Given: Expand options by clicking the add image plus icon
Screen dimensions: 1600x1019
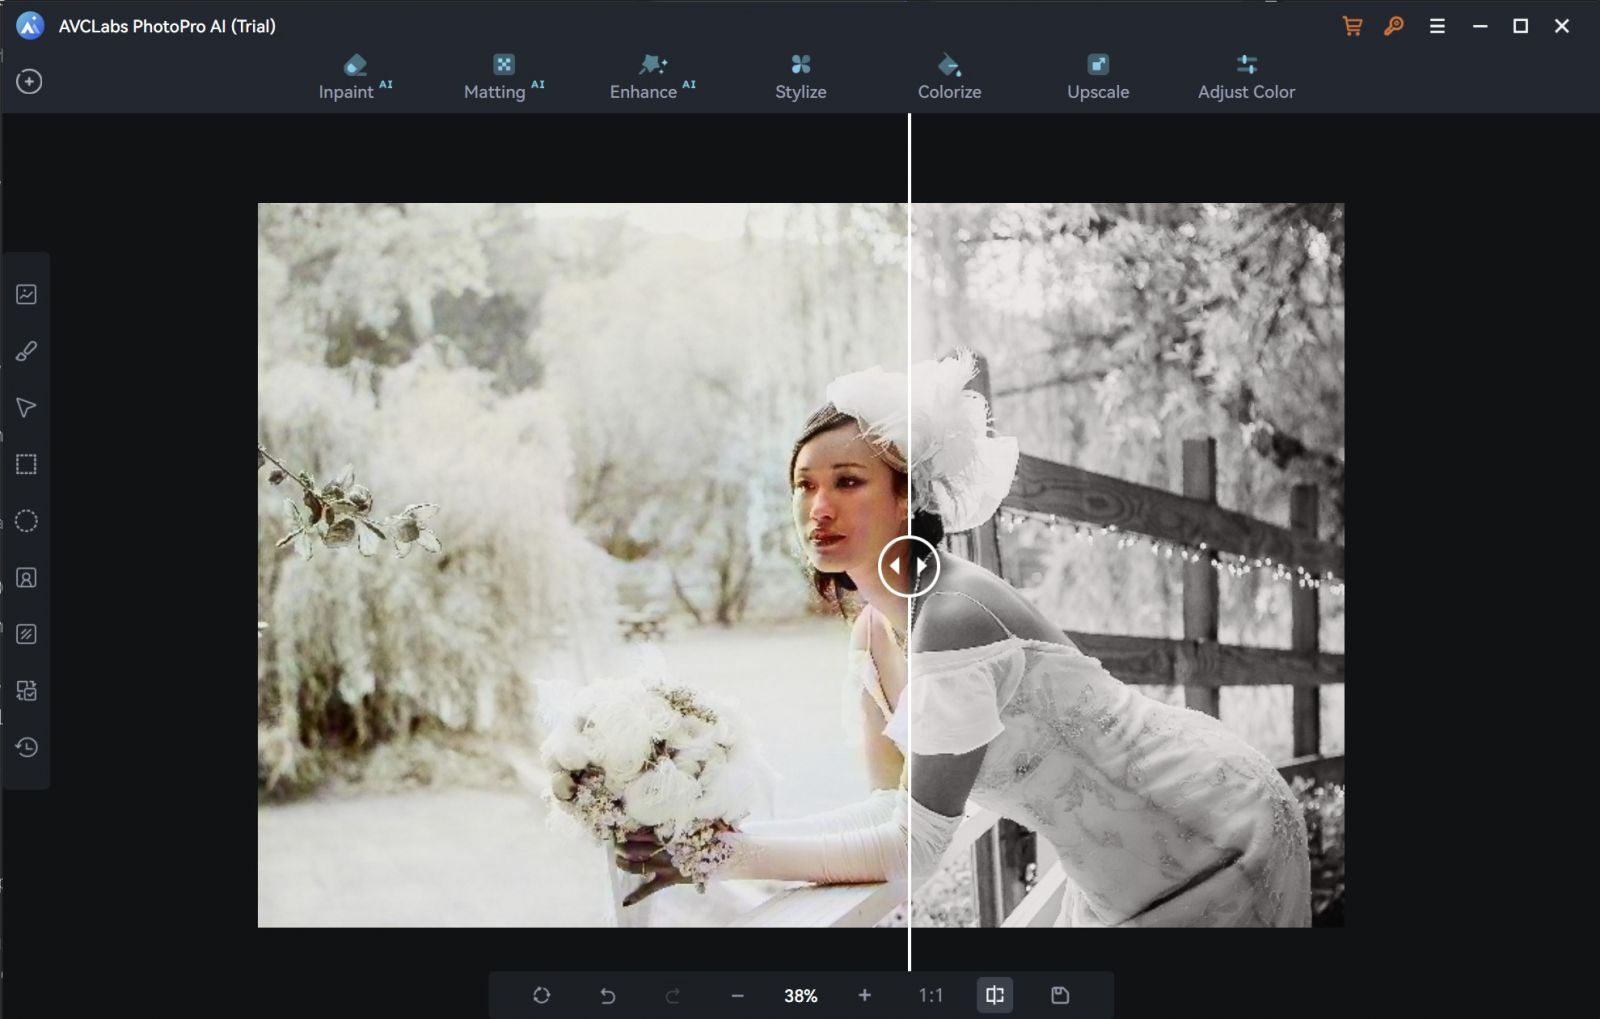Looking at the screenshot, I should (x=30, y=81).
